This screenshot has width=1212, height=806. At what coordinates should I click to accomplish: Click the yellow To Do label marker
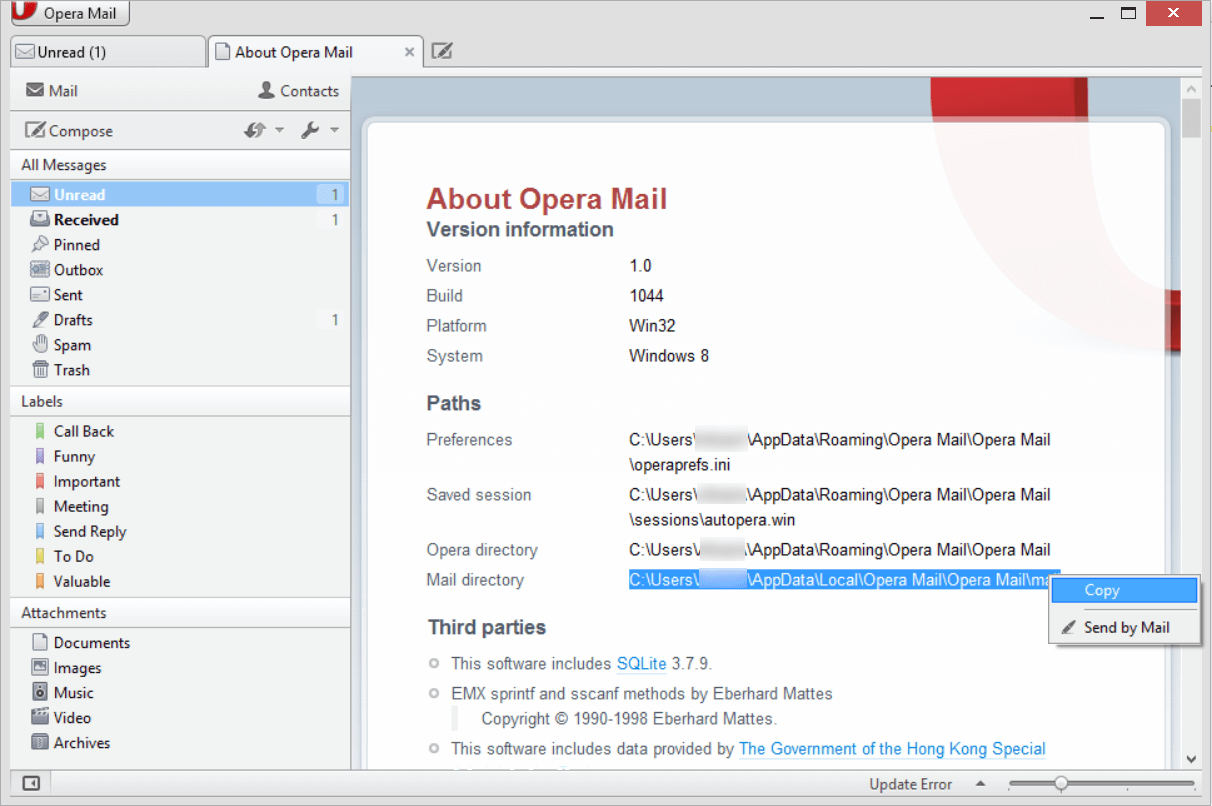tap(40, 556)
